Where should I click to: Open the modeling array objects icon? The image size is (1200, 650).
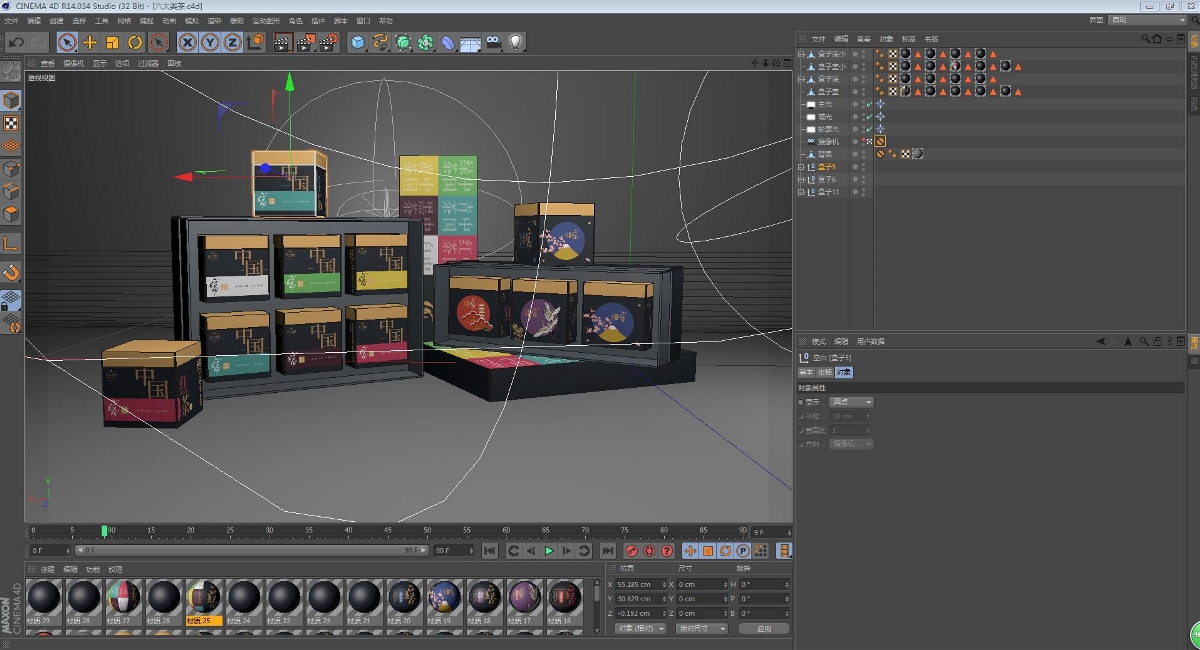pyautogui.click(x=426, y=42)
